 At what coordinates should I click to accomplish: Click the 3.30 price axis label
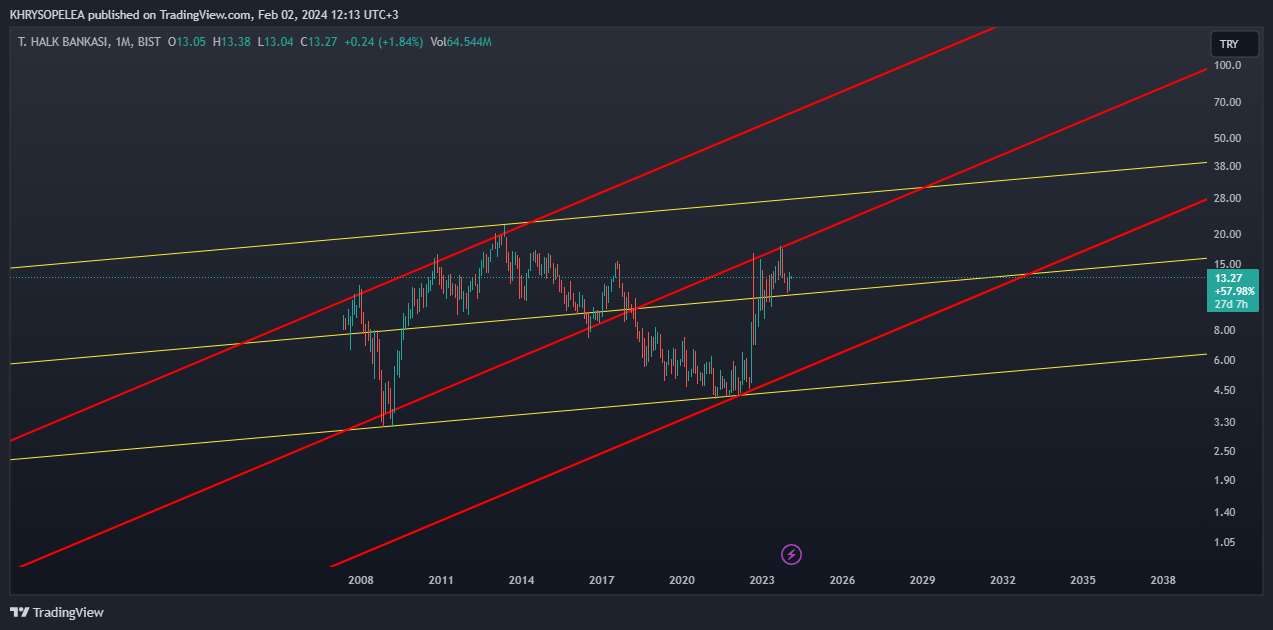click(x=1224, y=423)
